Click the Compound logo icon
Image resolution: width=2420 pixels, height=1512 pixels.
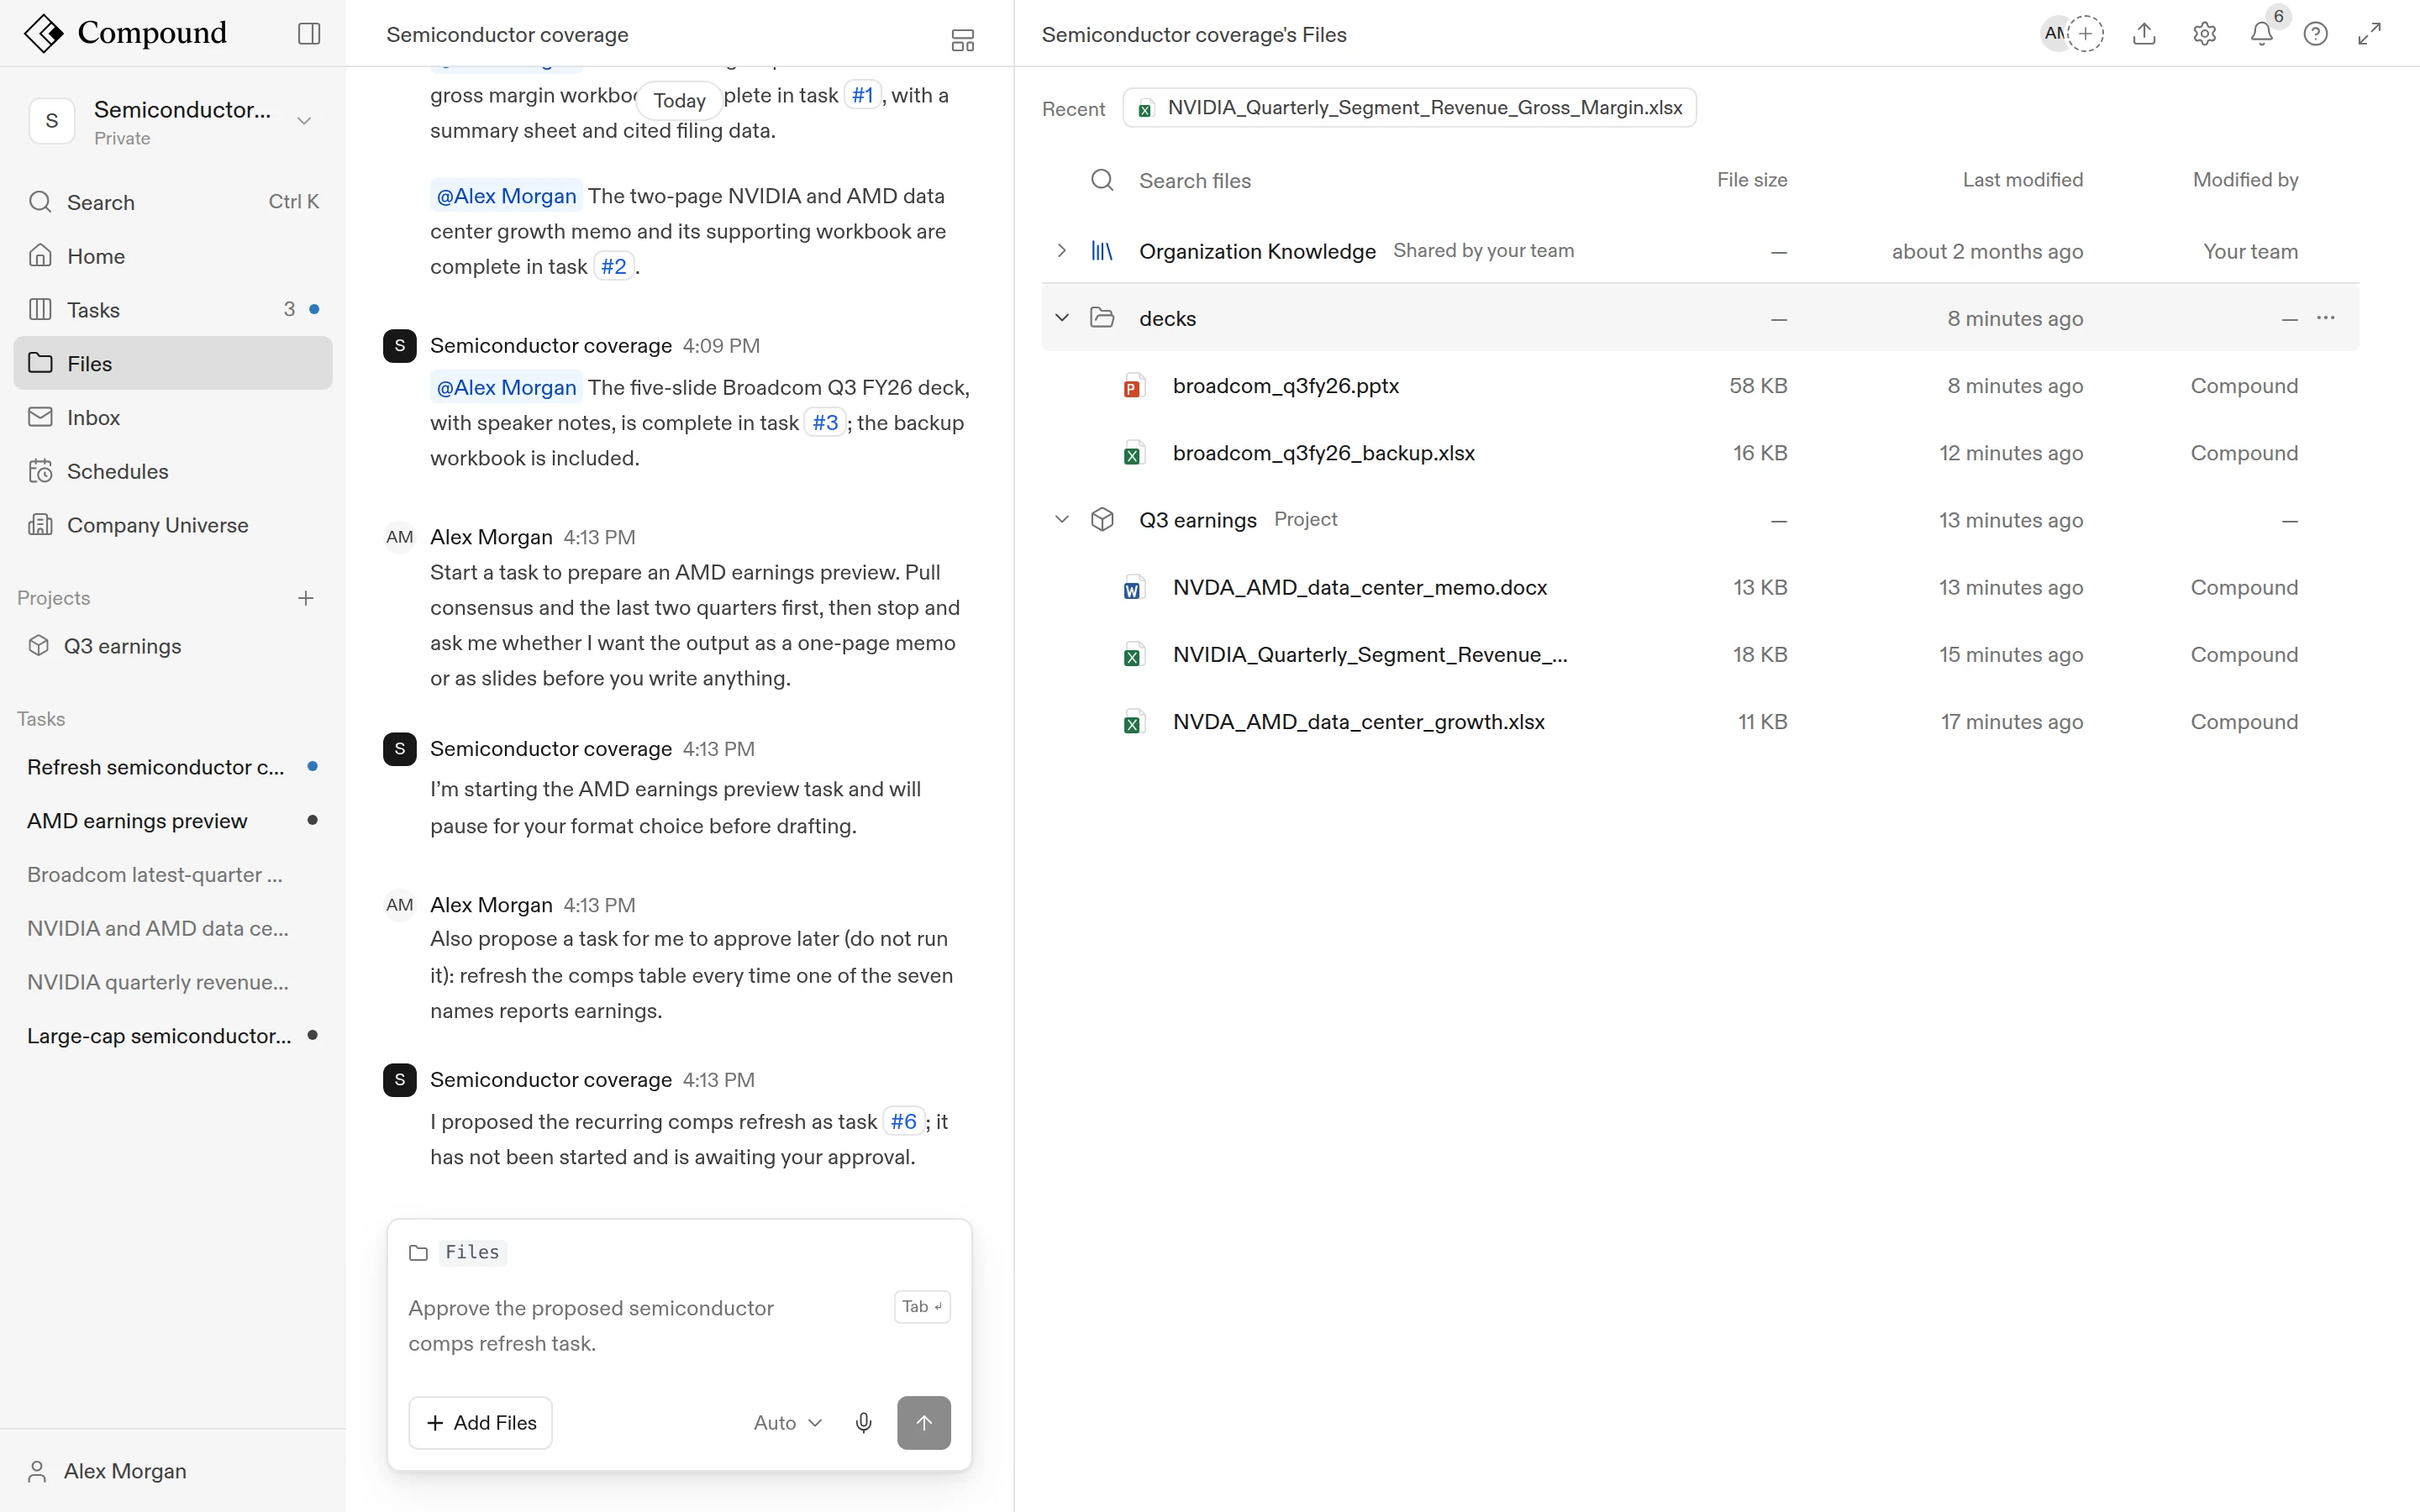click(44, 33)
